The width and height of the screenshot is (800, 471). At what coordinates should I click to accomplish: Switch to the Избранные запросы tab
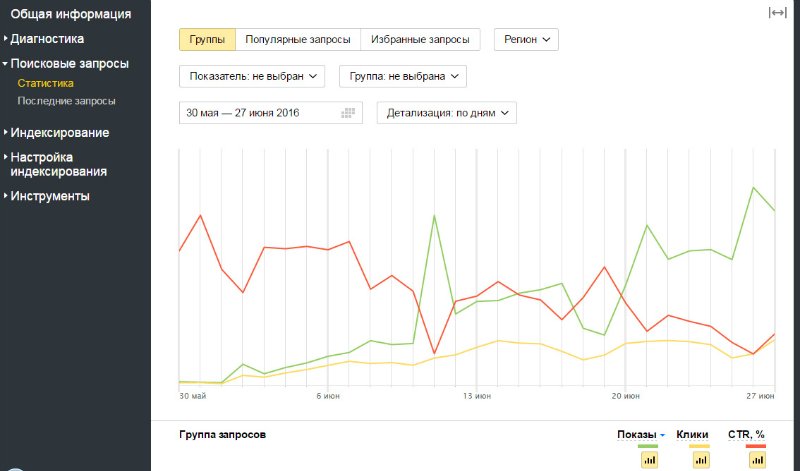pyautogui.click(x=420, y=40)
